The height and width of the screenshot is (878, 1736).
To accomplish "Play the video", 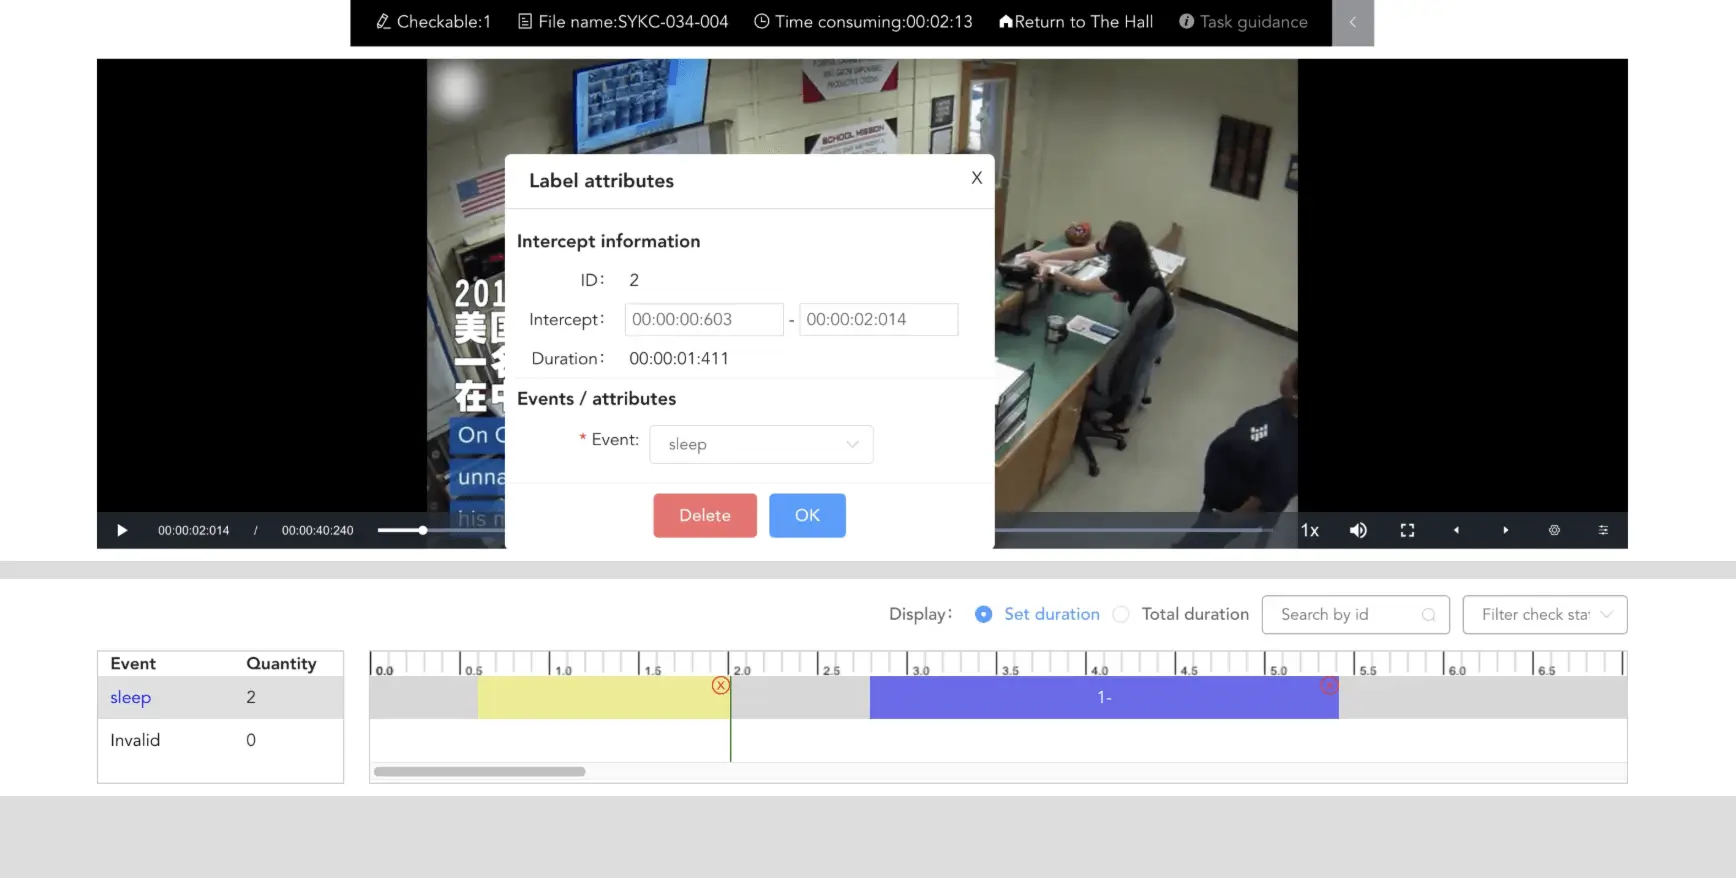I will tap(122, 530).
